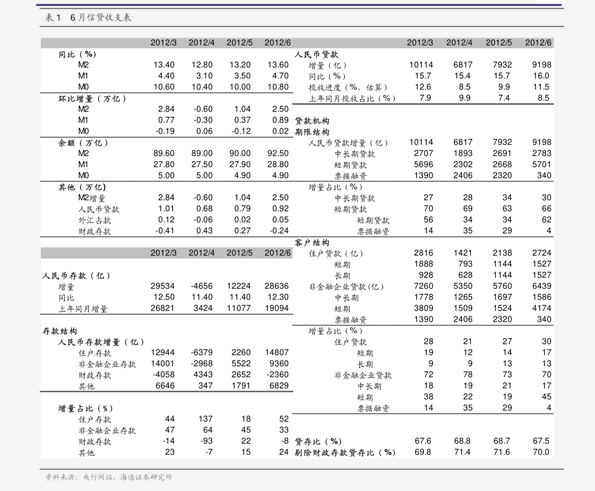Select the 票据融资 value 340 under 期限结构
The height and width of the screenshot is (491, 595).
tap(544, 175)
